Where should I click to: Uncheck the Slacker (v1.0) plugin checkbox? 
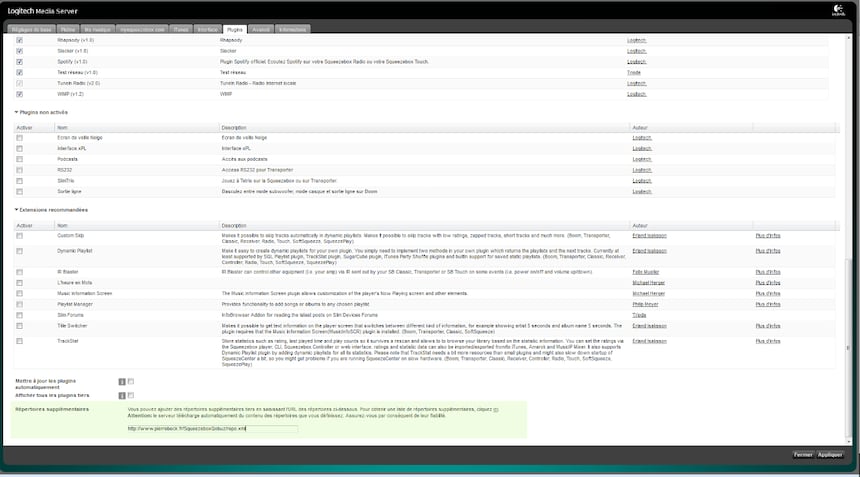coord(20,51)
